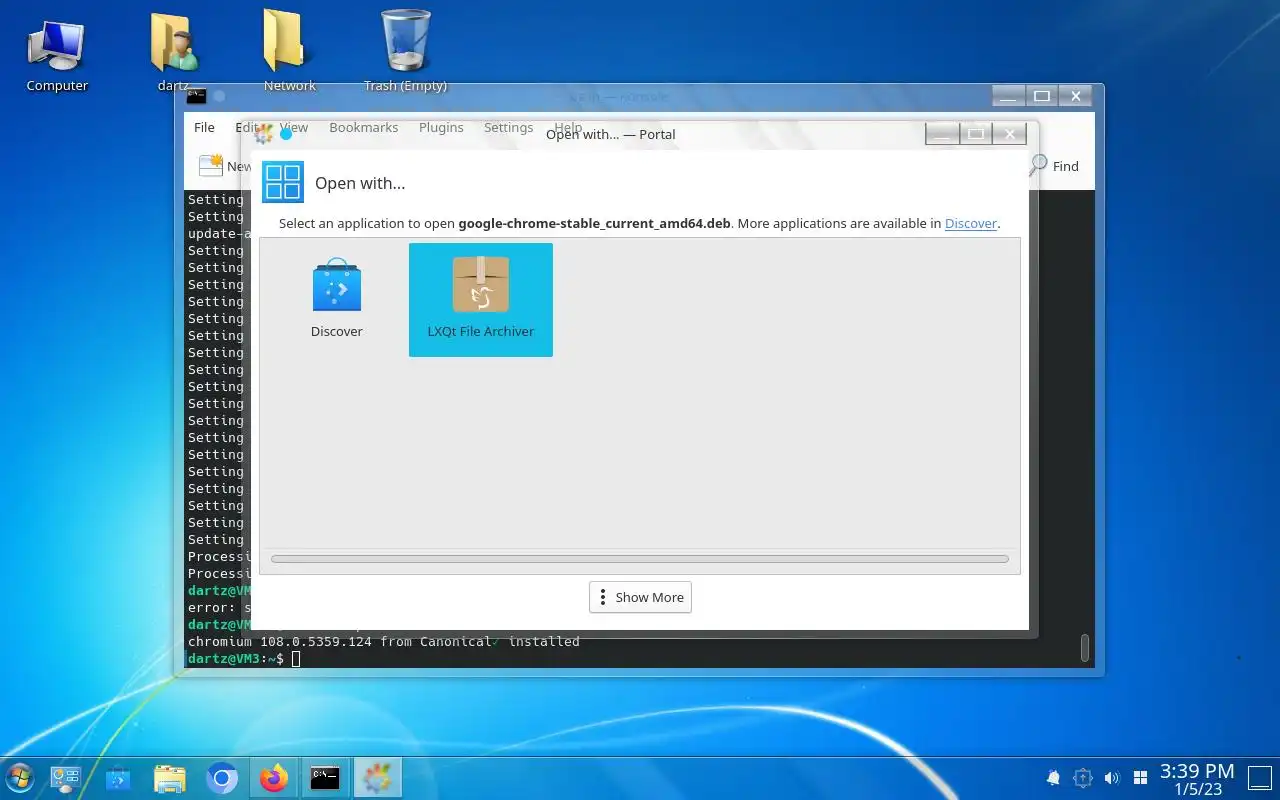Click the chromium 108.0.5359.124 installed line
The height and width of the screenshot is (800, 1280).
point(384,641)
